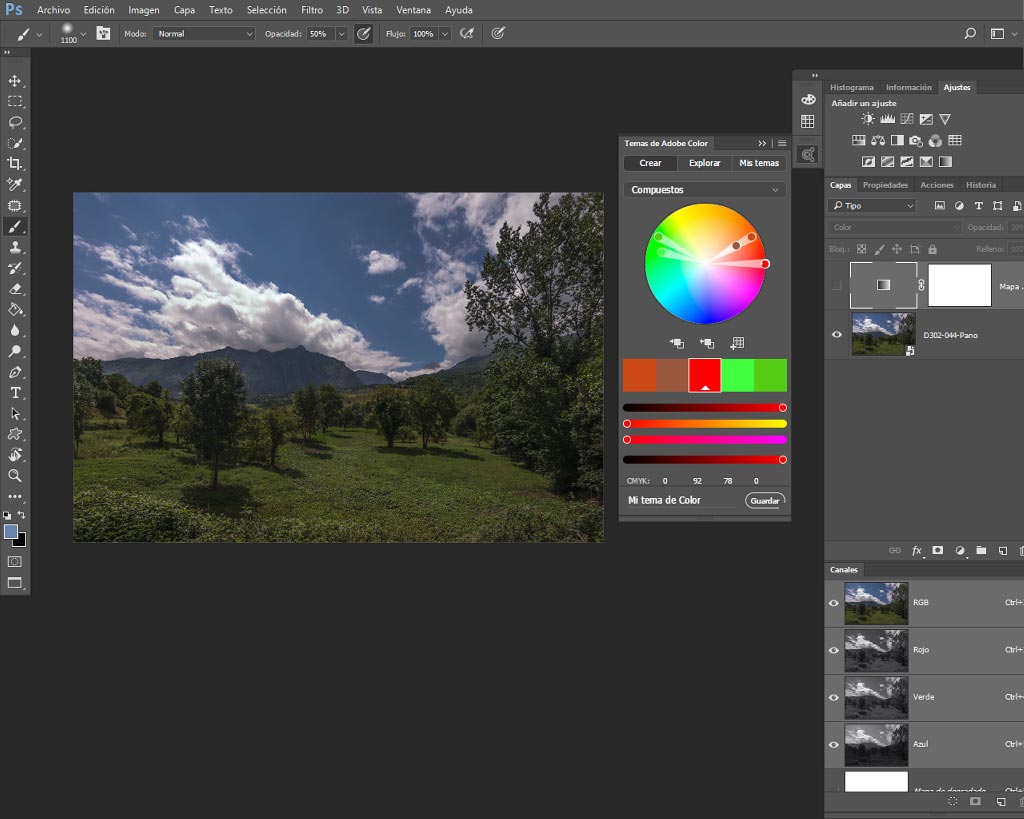
Task: Select the Eraser tool
Action: point(14,289)
